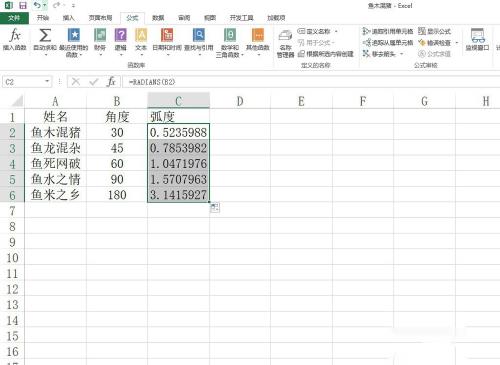Expand the Define Name dropdown arrow
The height and width of the screenshot is (365, 500).
(336, 31)
